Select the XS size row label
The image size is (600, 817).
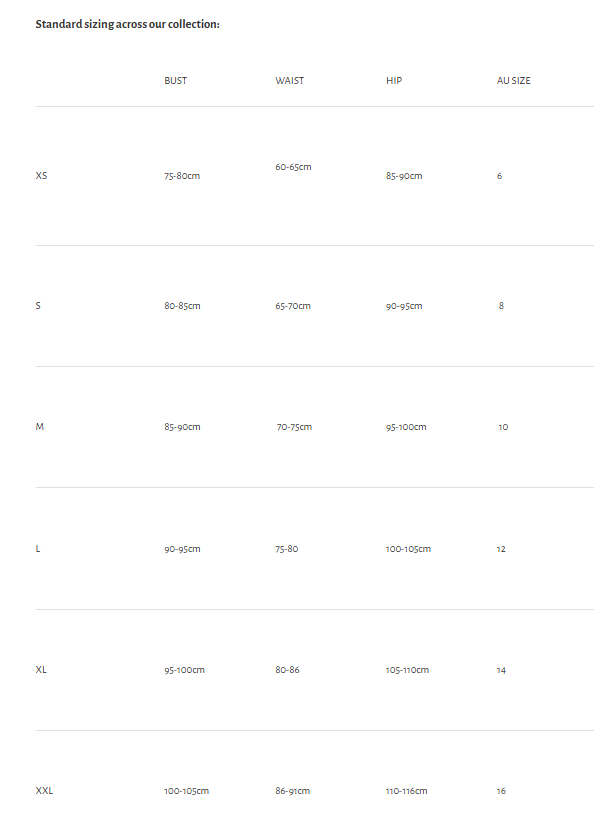pyautogui.click(x=41, y=176)
